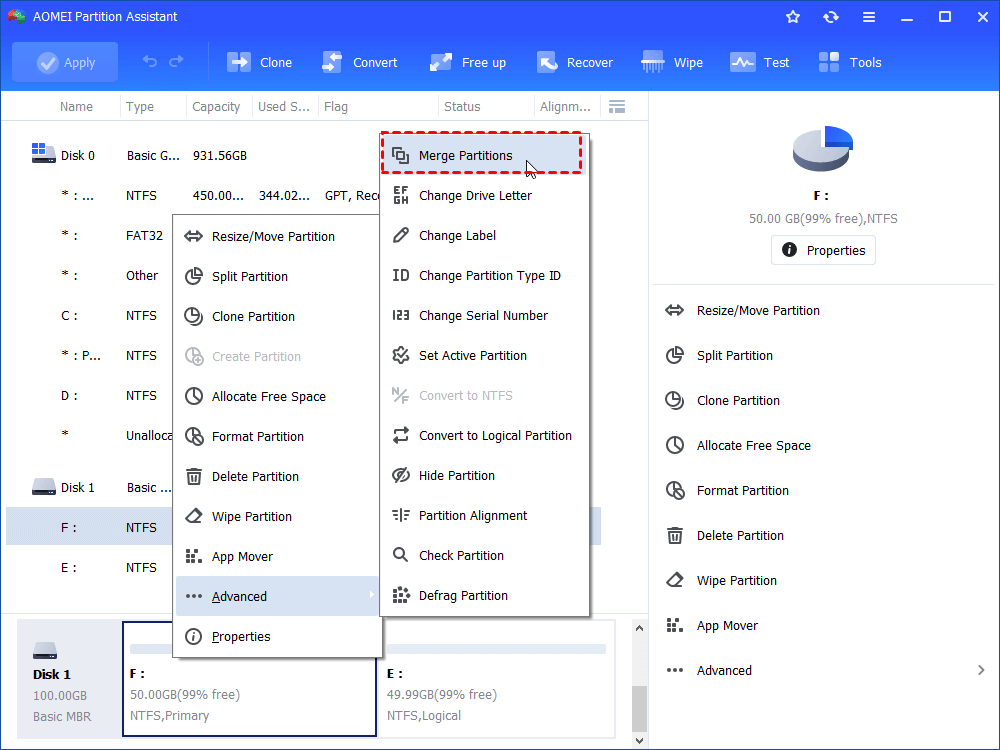Screen dimensions: 1000x750
Task: Click the Apply button
Action: click(64, 61)
